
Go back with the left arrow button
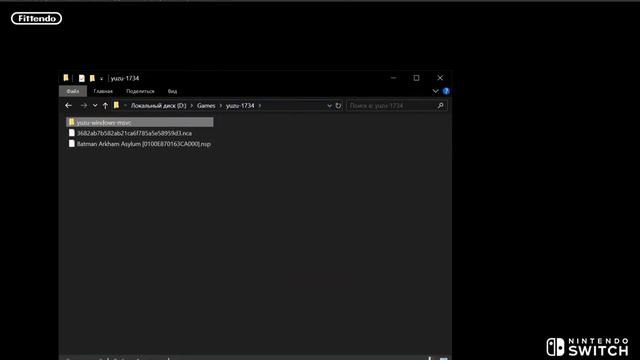coord(69,106)
